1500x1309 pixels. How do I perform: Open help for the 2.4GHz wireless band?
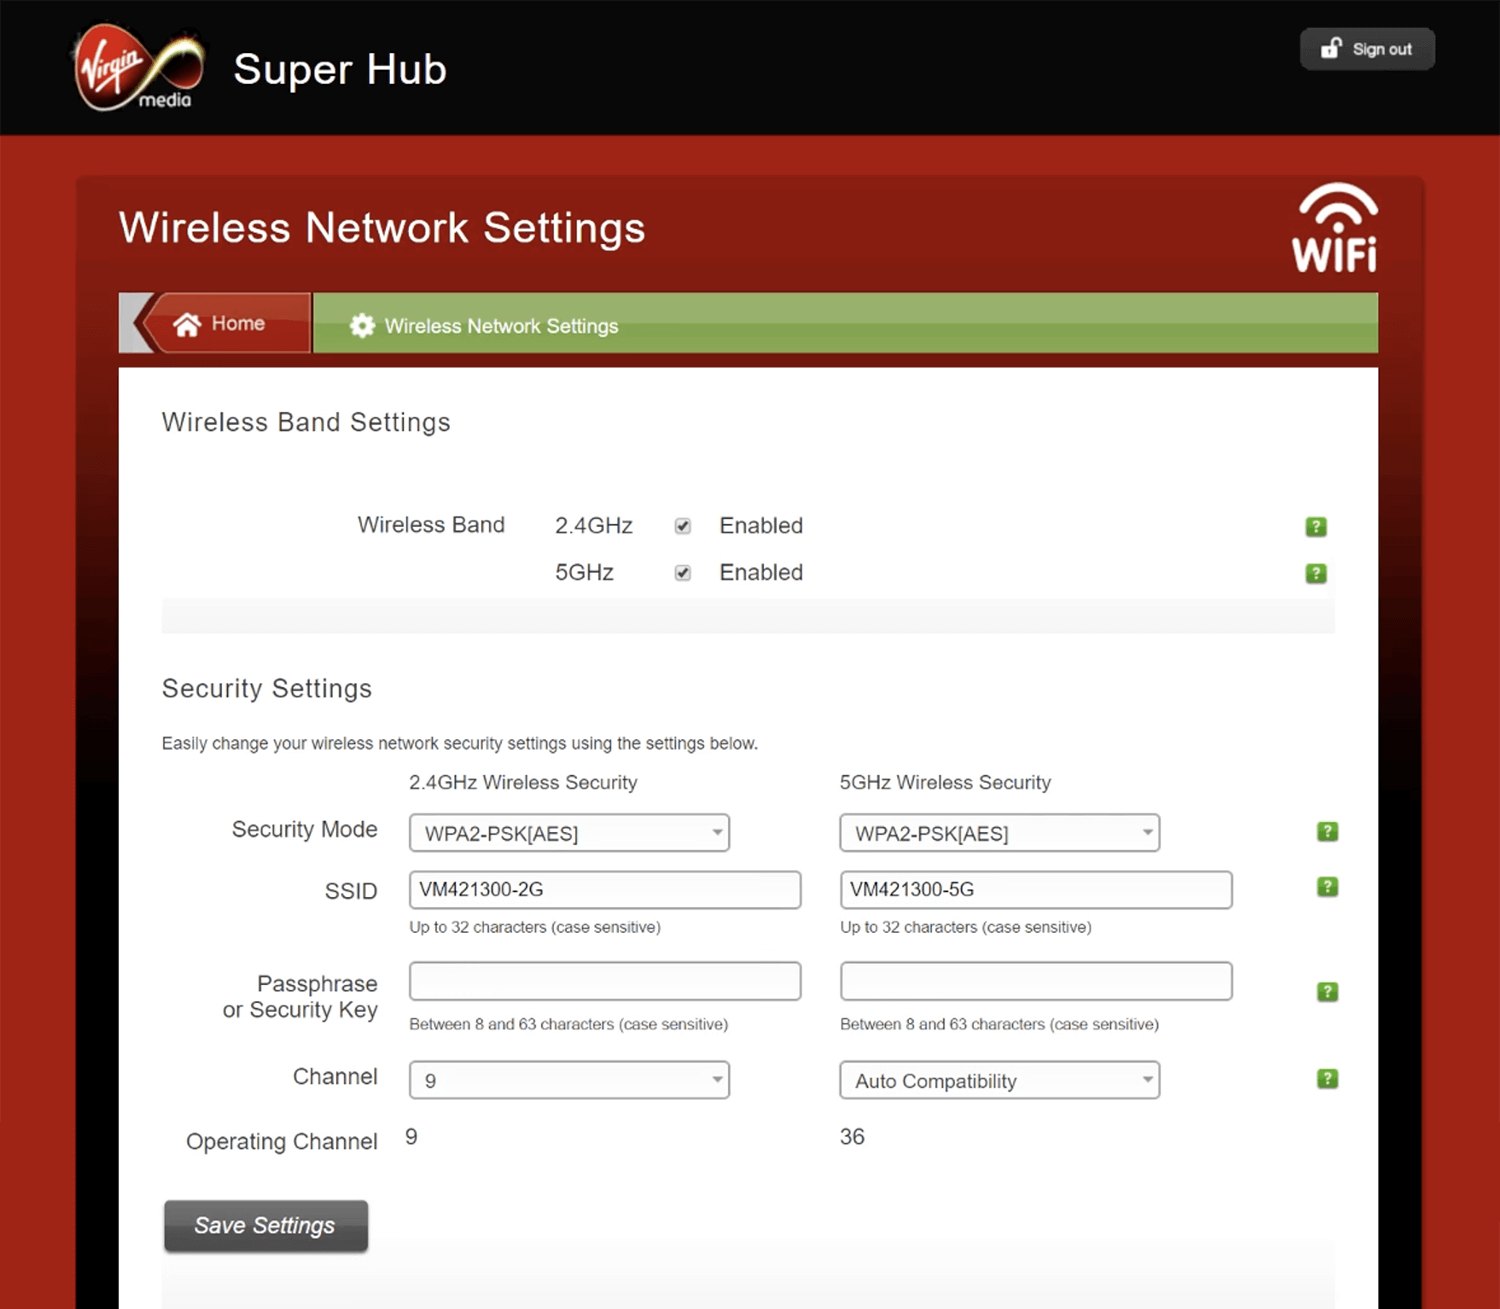1316,526
